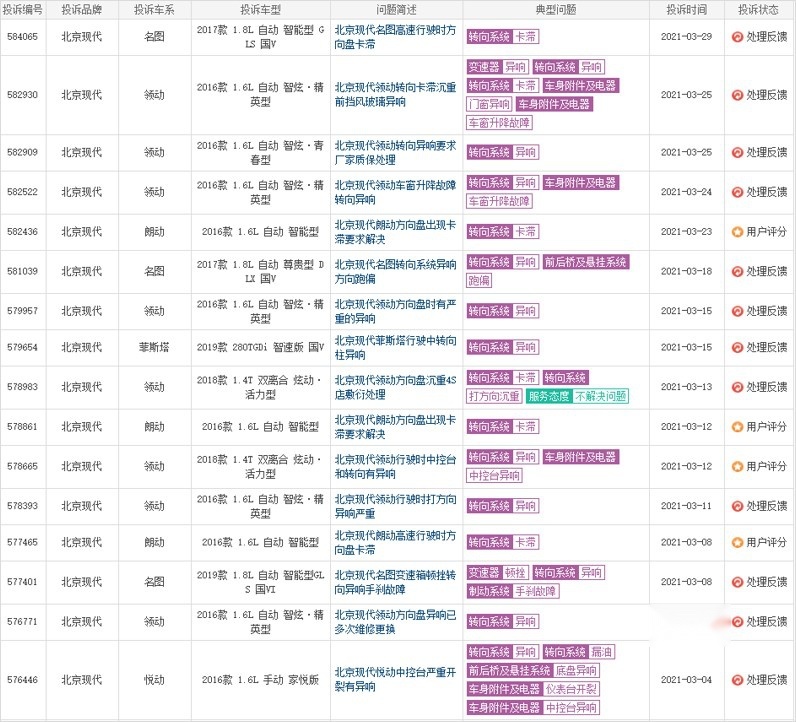Click the 投诉车系 column header

(154, 10)
